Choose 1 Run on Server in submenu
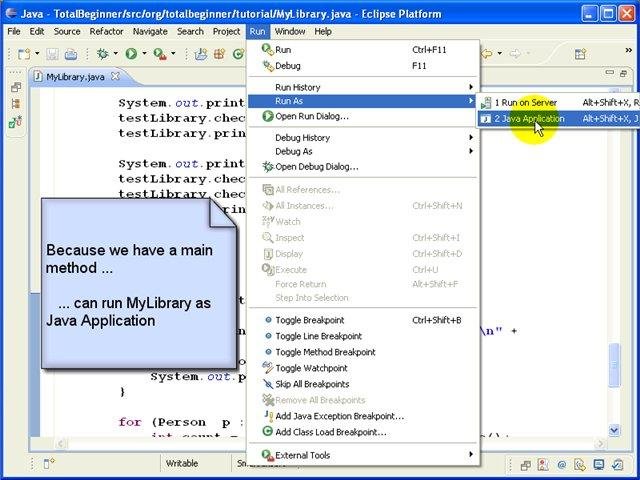Screen dimensions: 640x480 pyautogui.click(x=558, y=103)
